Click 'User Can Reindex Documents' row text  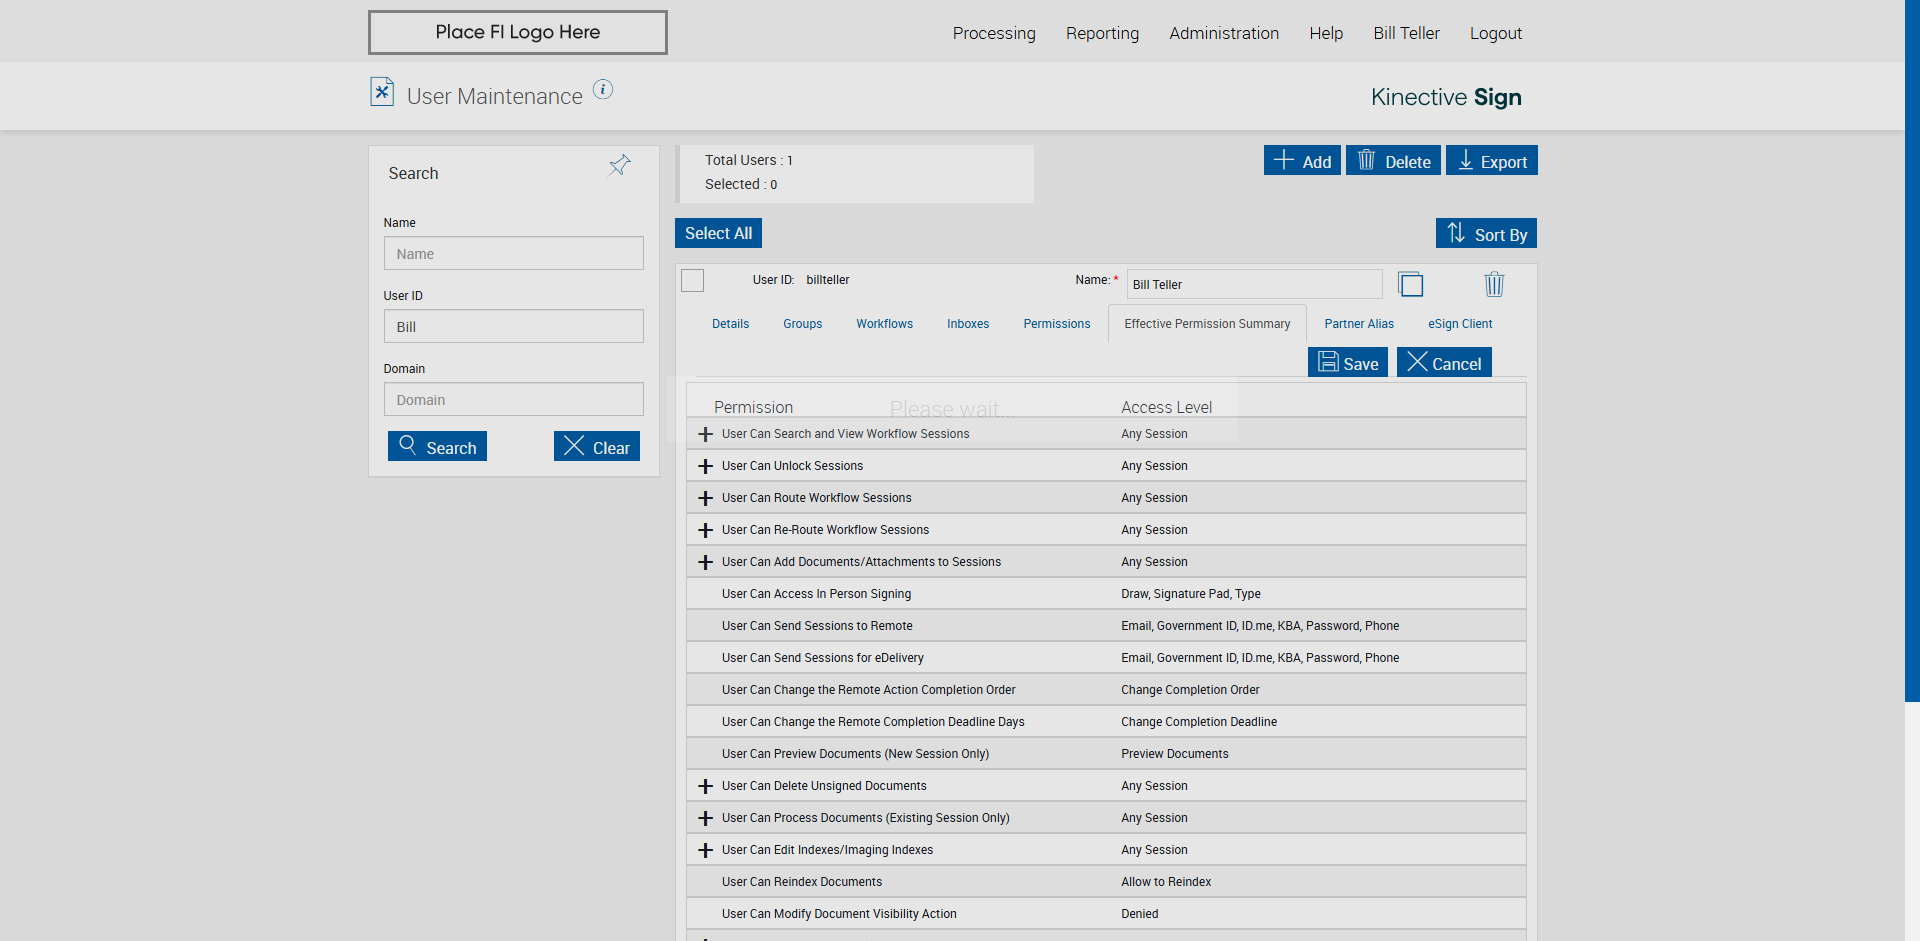point(802,882)
